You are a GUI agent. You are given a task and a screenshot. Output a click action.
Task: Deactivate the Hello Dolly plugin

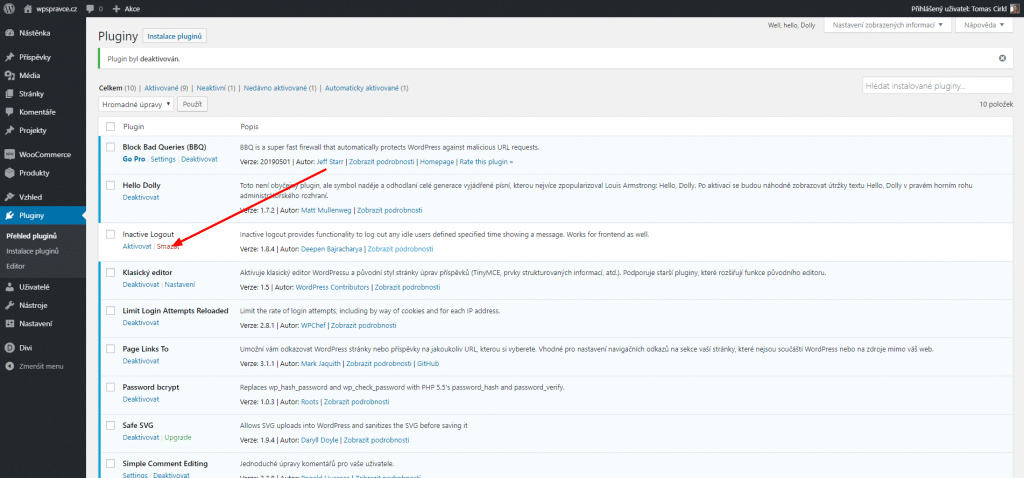pos(140,198)
